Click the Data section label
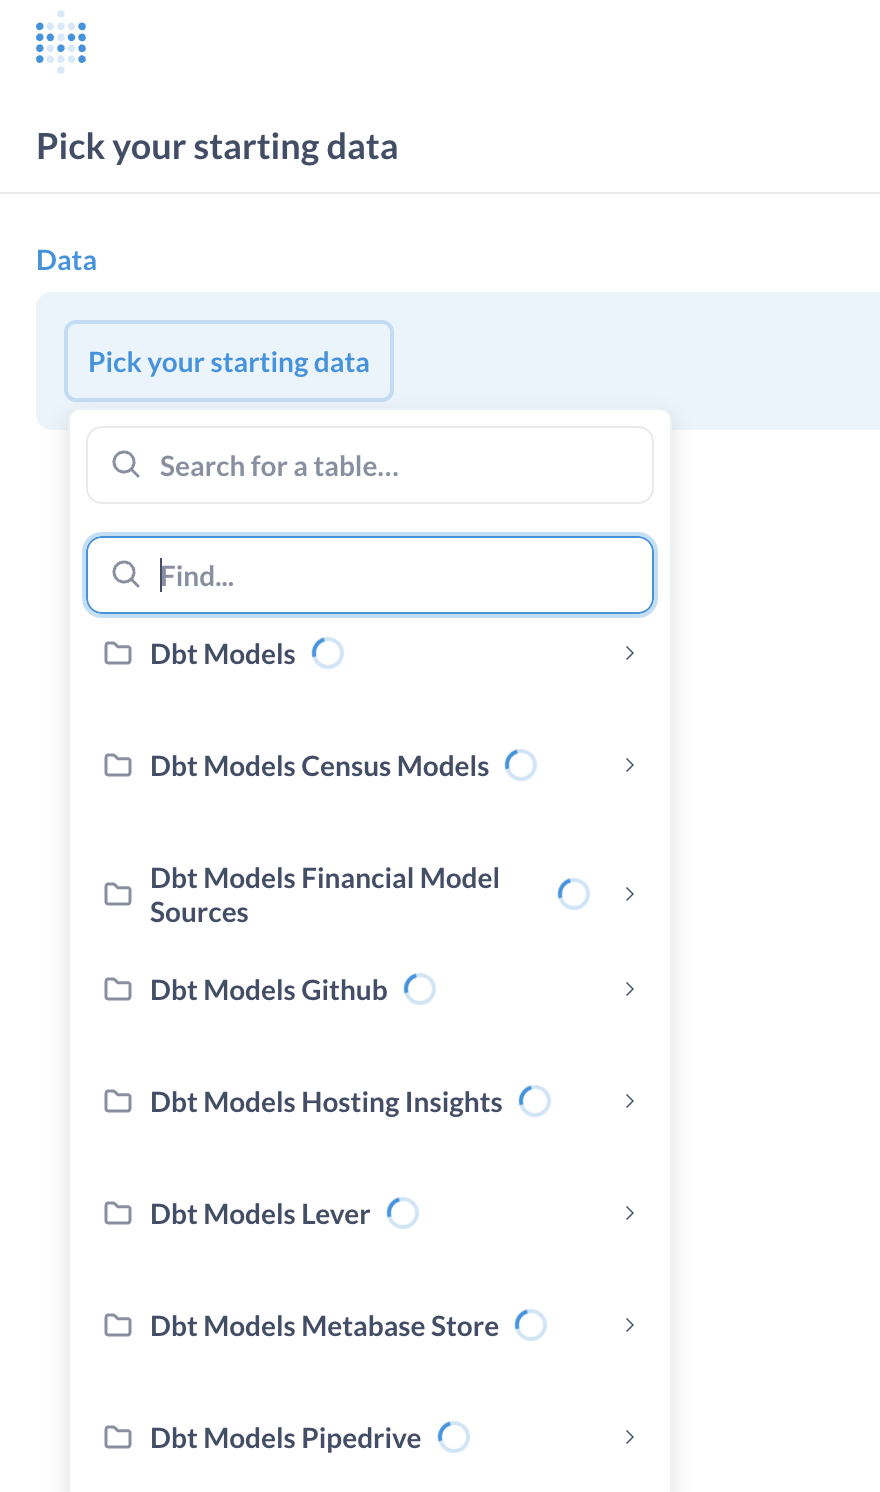 pos(66,259)
